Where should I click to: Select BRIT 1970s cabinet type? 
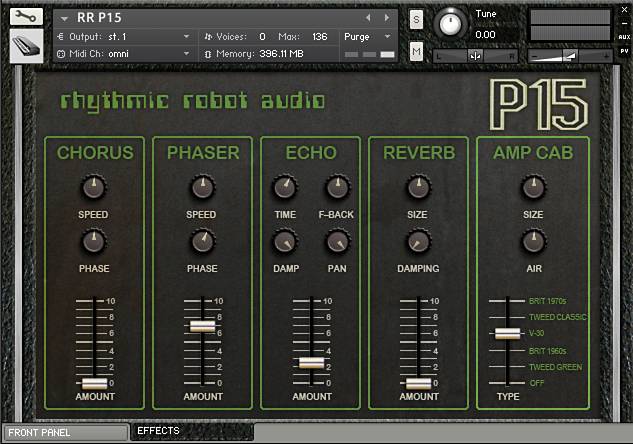[547, 301]
